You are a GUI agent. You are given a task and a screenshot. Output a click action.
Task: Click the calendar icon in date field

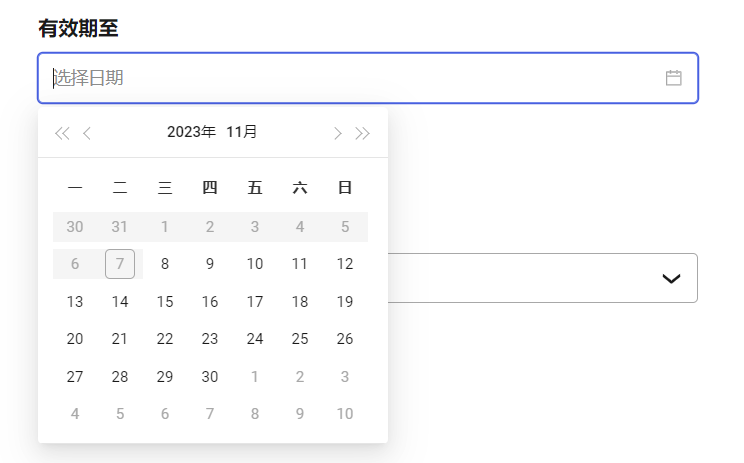(673, 78)
